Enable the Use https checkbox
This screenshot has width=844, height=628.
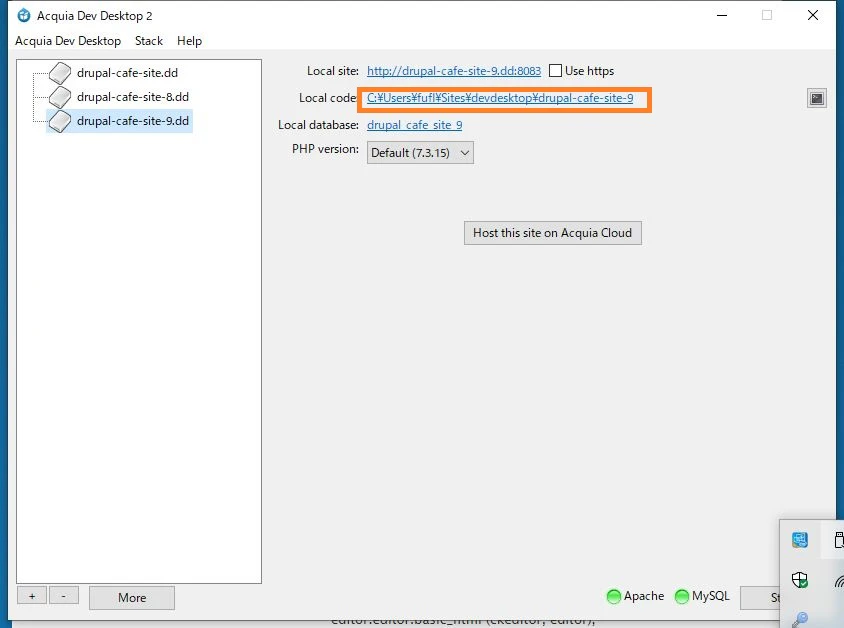pyautogui.click(x=555, y=71)
